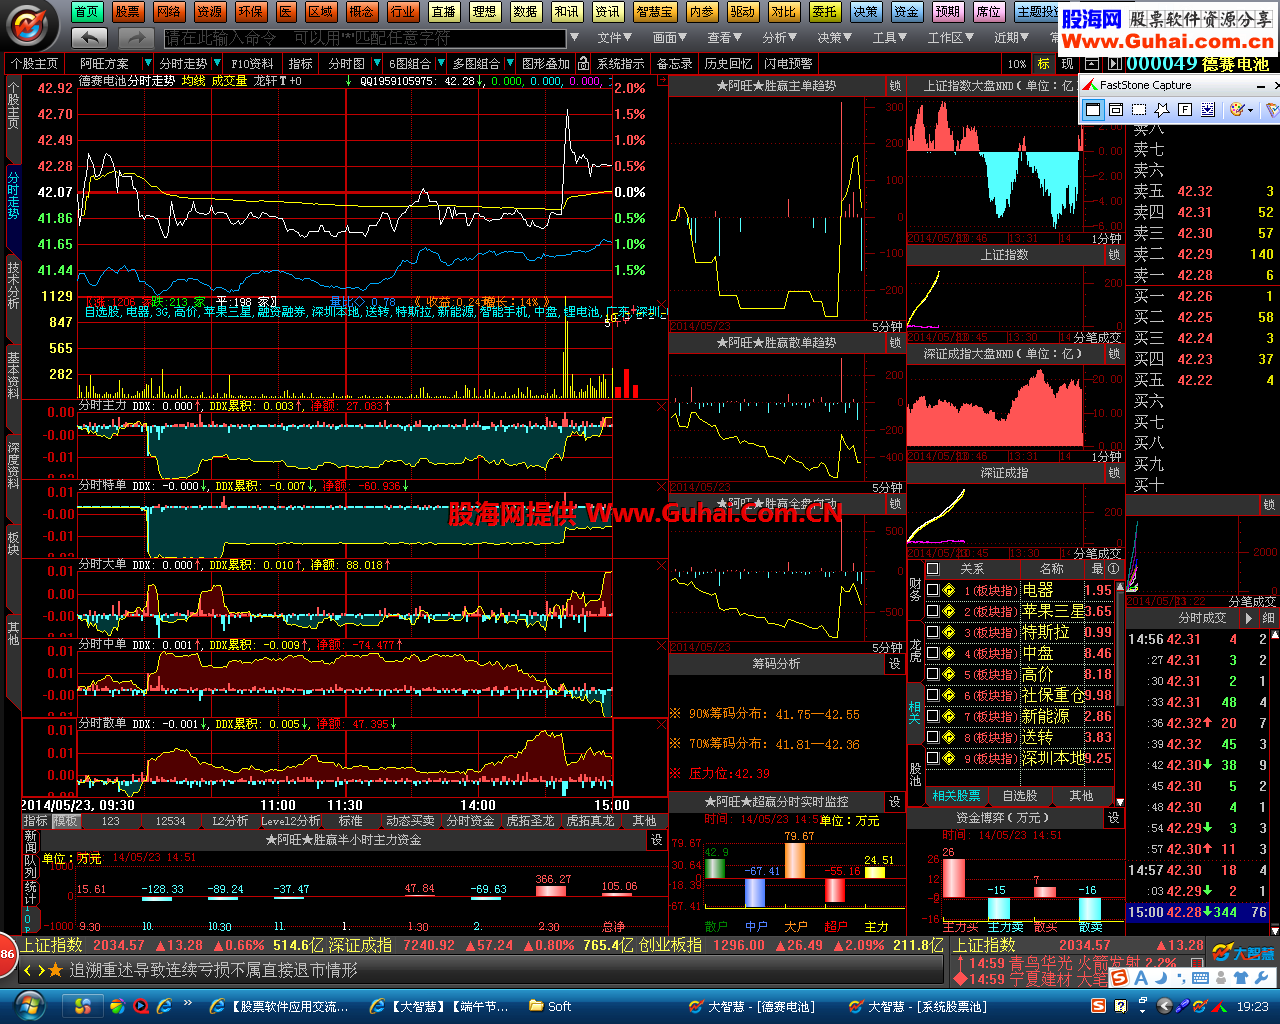Check the box for 3(板块指) 特斯拉

[932, 632]
